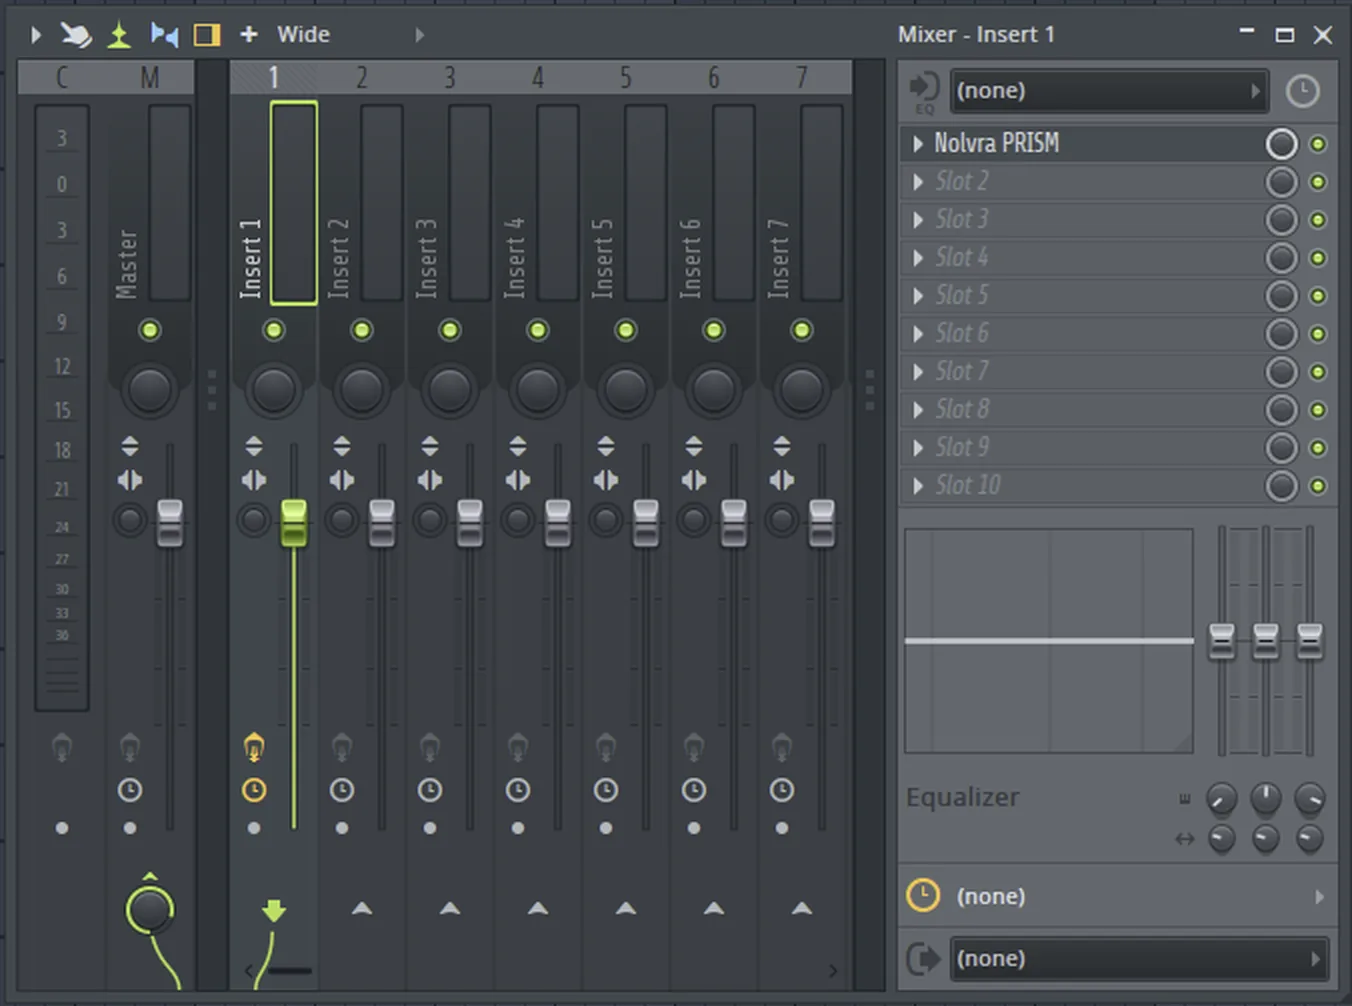Click the audio output arrow icon
The width and height of the screenshot is (1352, 1006).
pos(923,958)
